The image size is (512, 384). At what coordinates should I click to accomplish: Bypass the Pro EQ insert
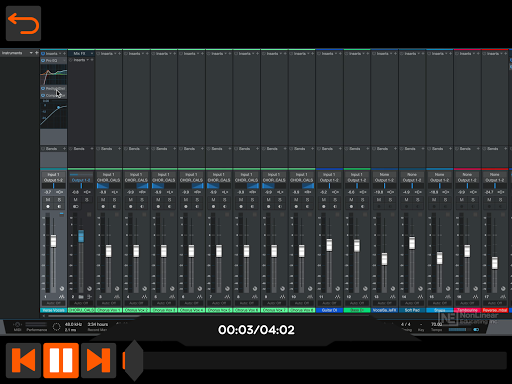click(x=43, y=61)
